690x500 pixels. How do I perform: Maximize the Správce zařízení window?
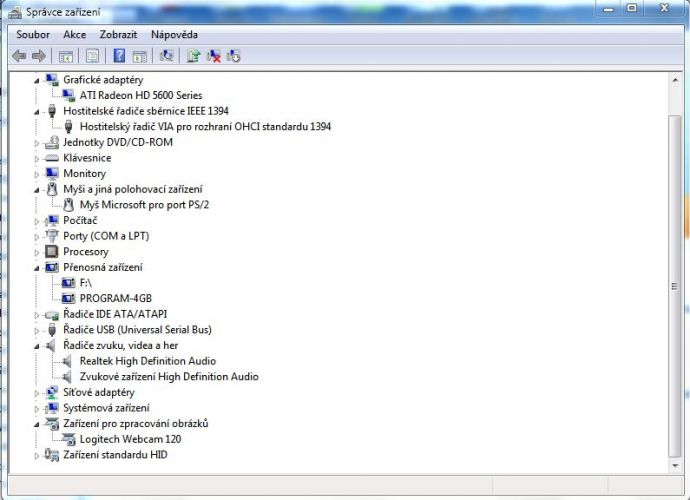[x=632, y=9]
